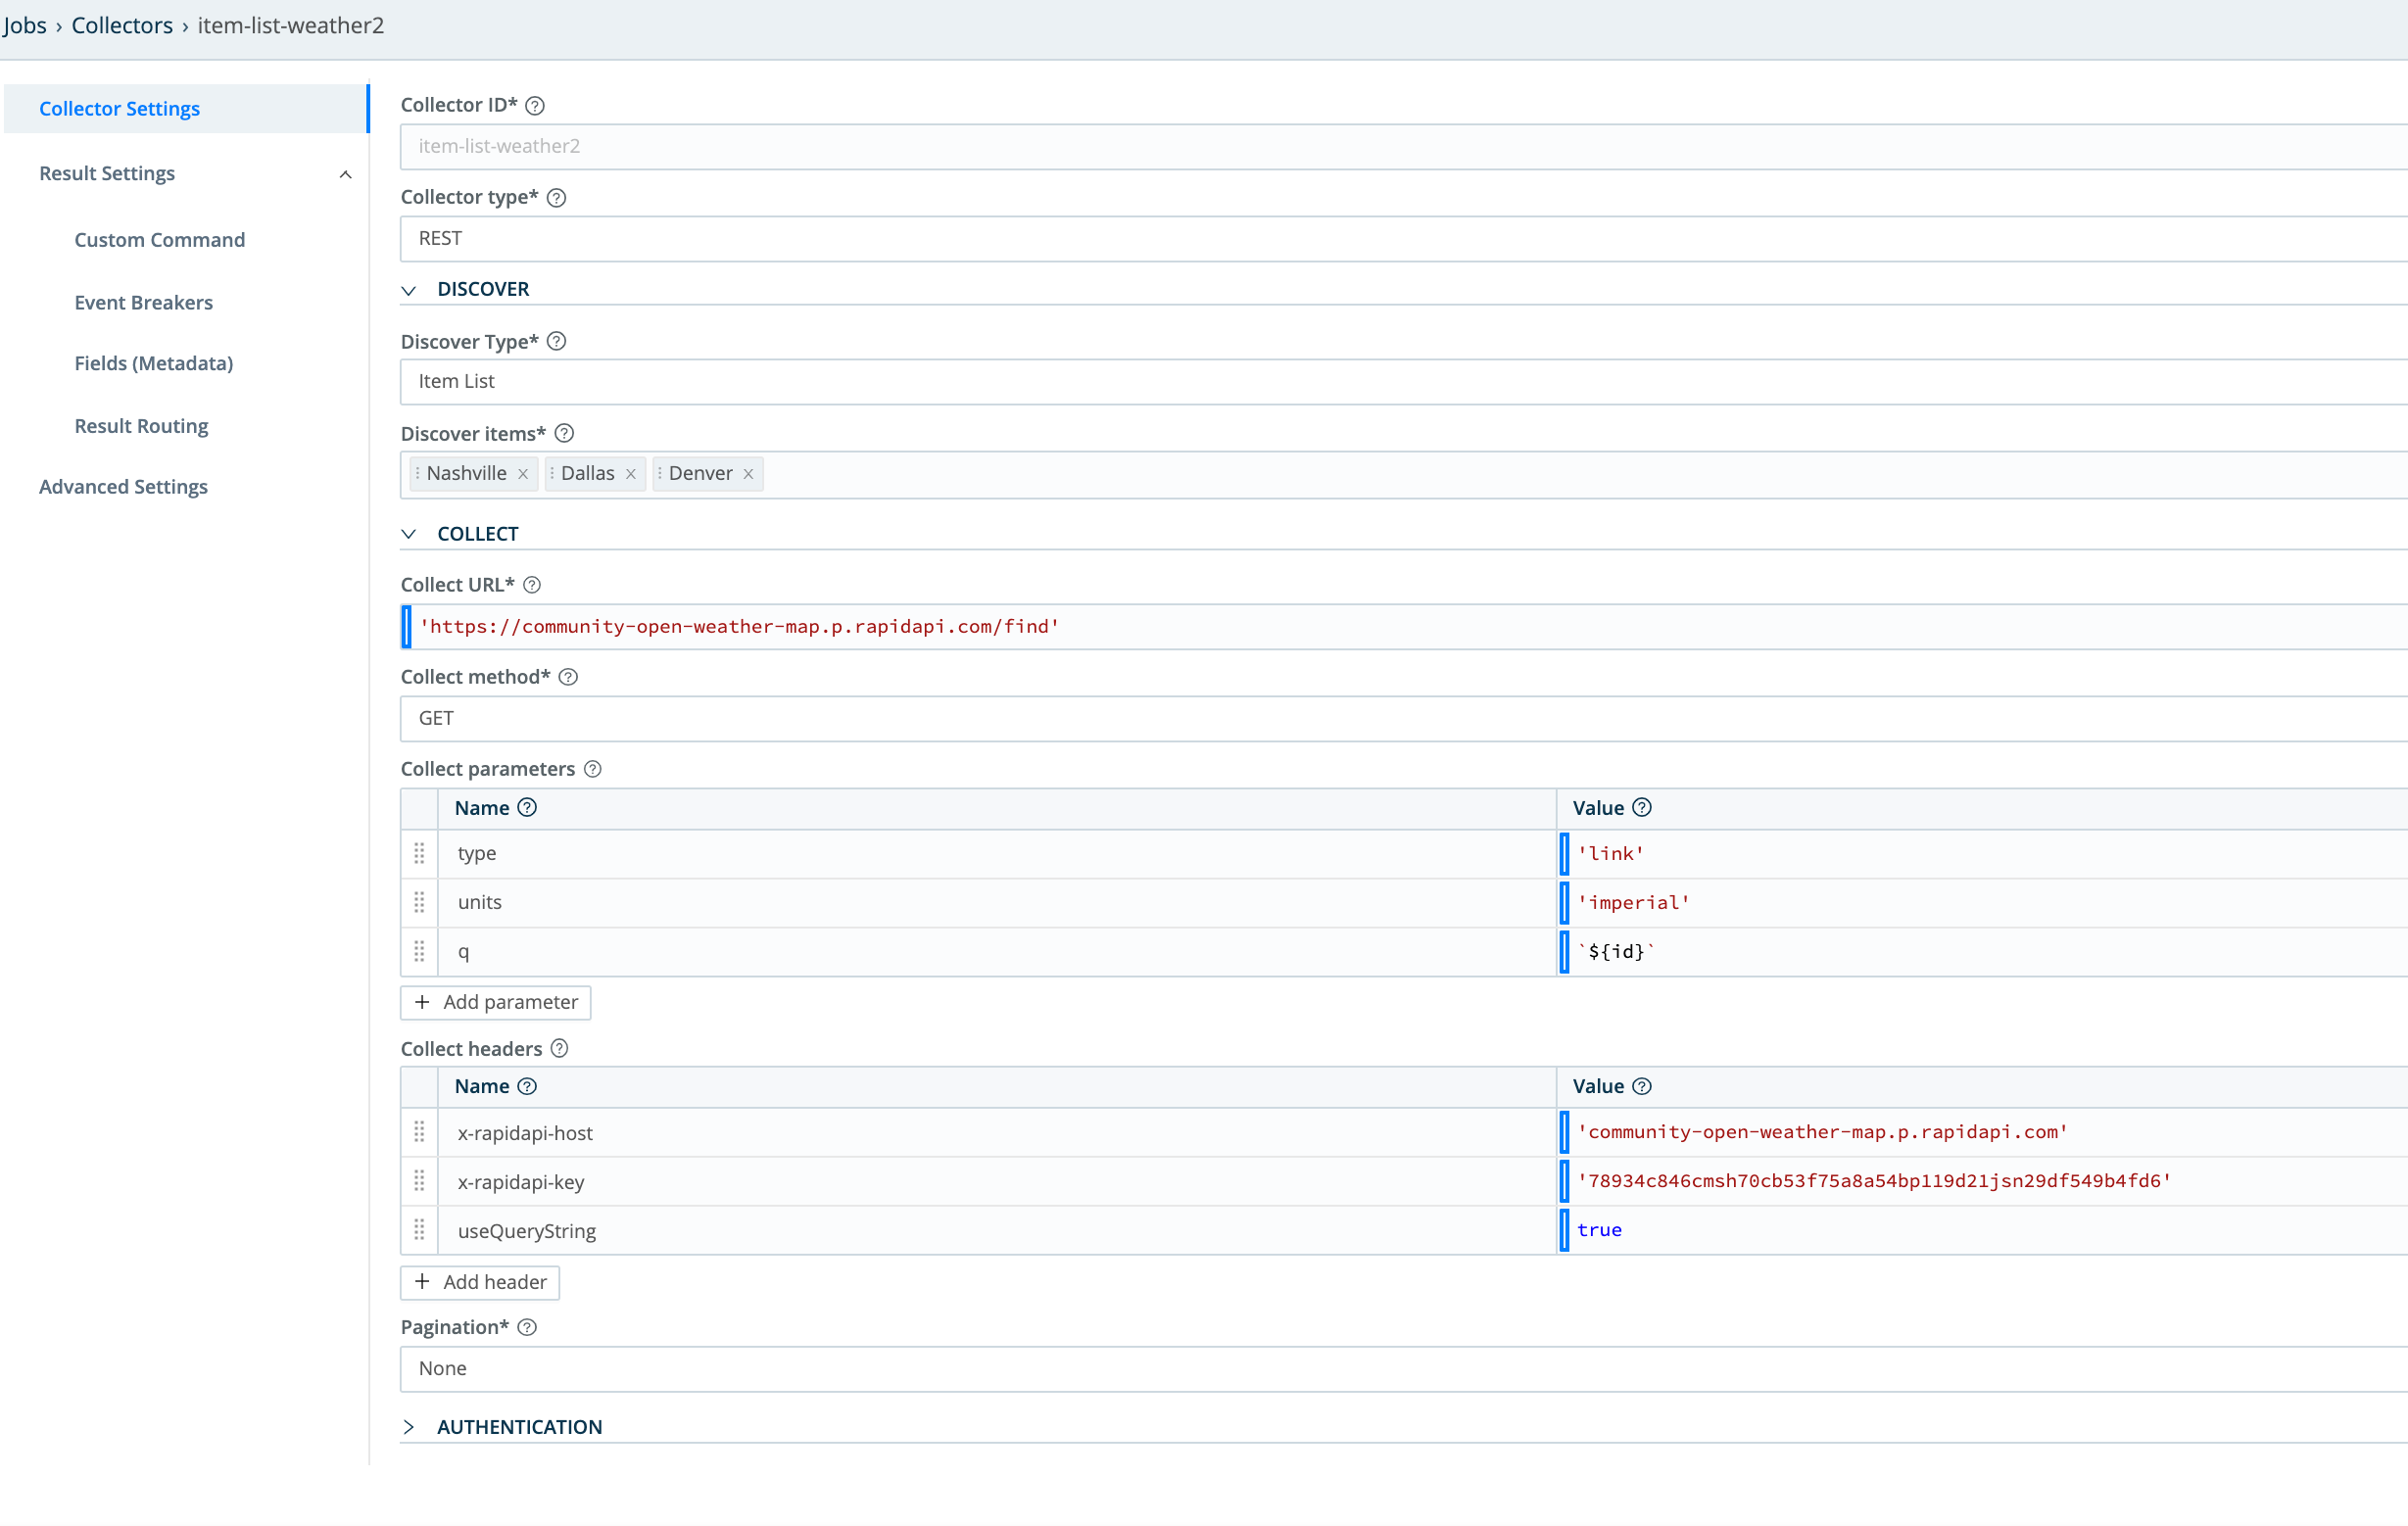Open Value column help in Collect parameters

click(1641, 808)
